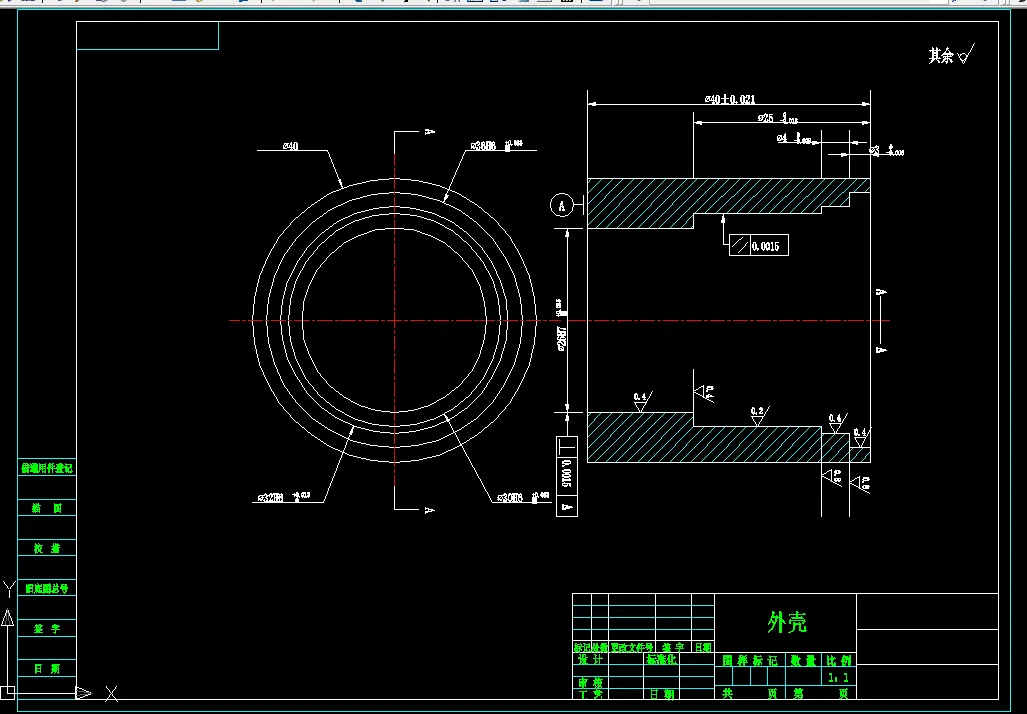Image resolution: width=1027 pixels, height=714 pixels.
Task: Pick the vertical ø26H7 dimension text
Action: coord(561,325)
